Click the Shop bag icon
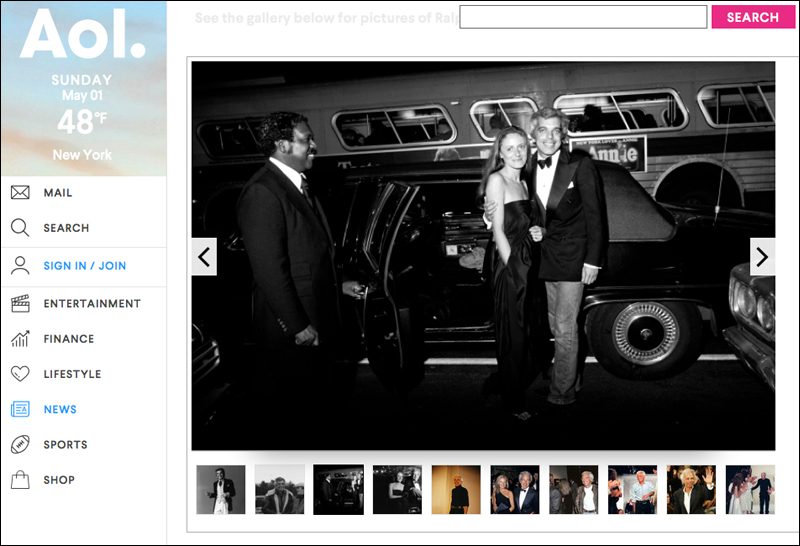The image size is (800, 546). pos(20,480)
